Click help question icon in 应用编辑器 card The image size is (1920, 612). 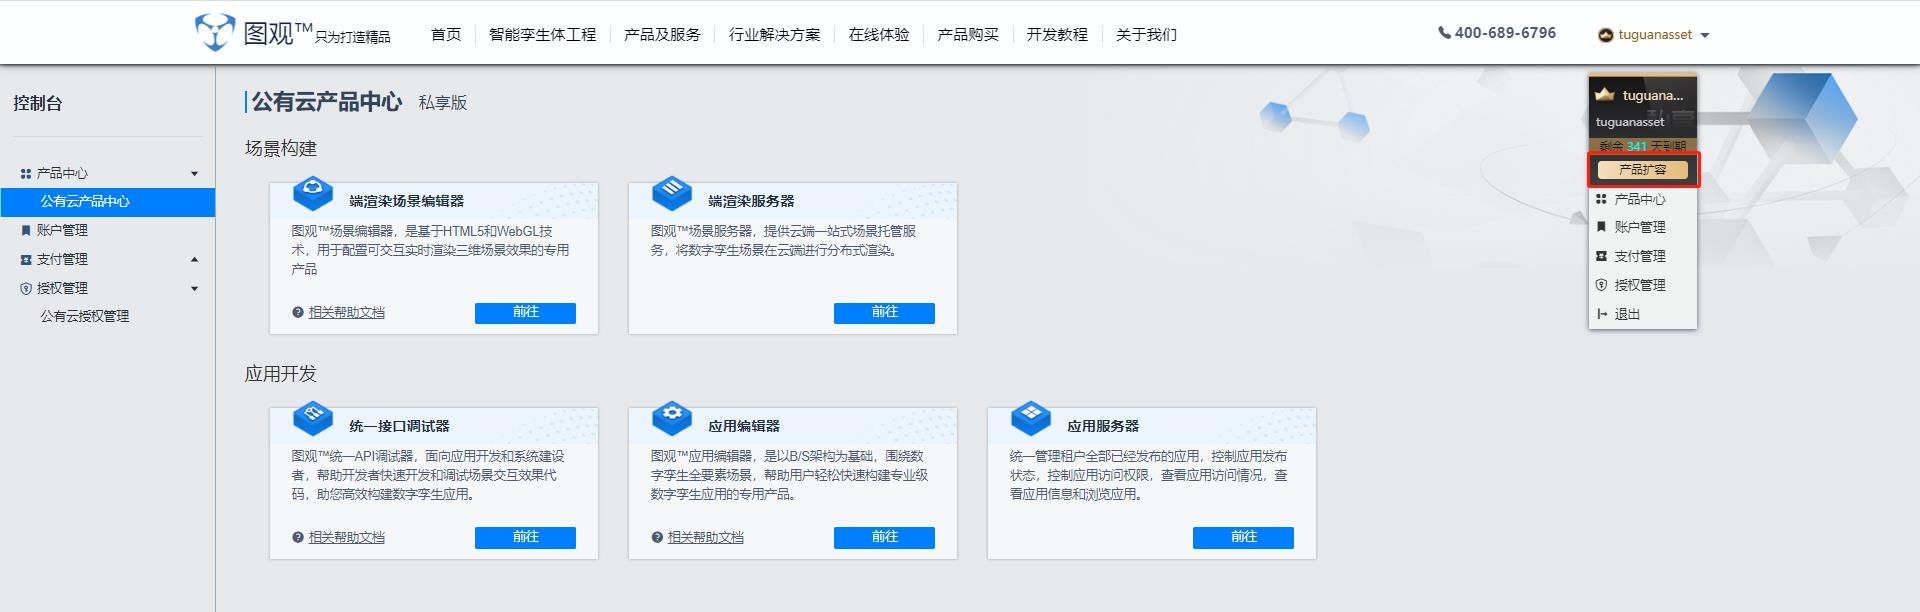tap(657, 537)
